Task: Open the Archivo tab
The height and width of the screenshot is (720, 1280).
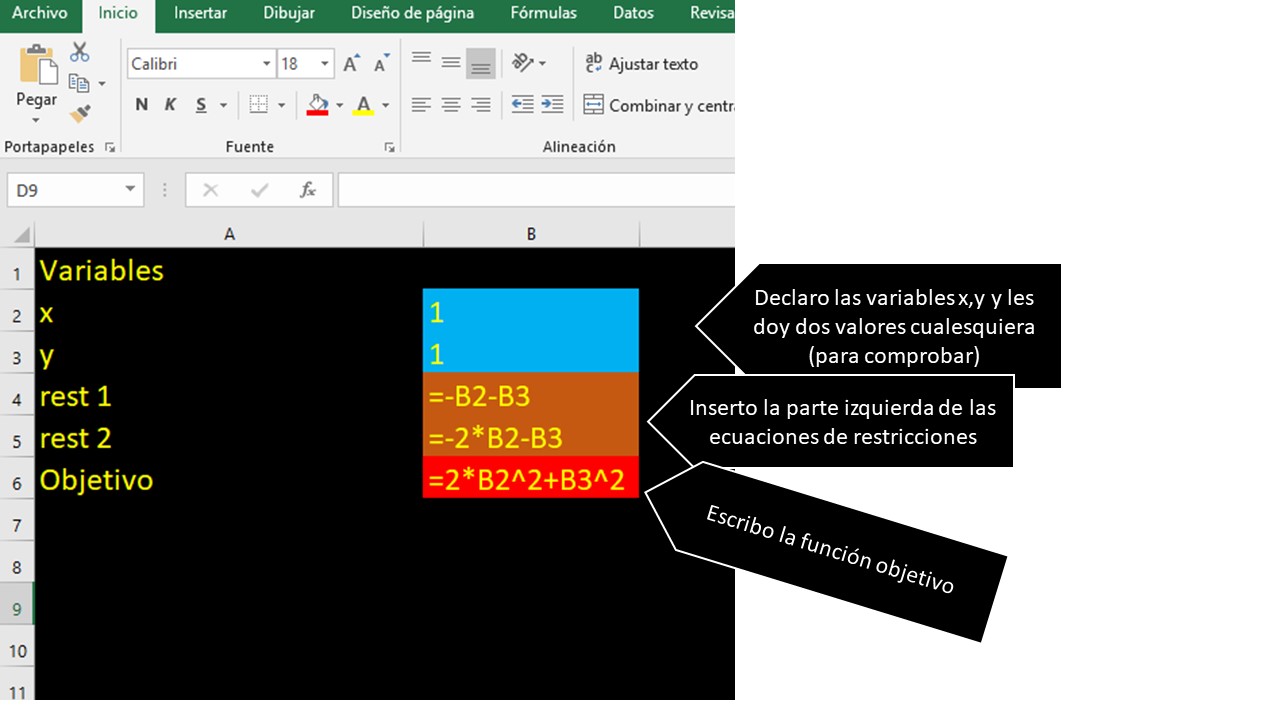Action: (39, 13)
